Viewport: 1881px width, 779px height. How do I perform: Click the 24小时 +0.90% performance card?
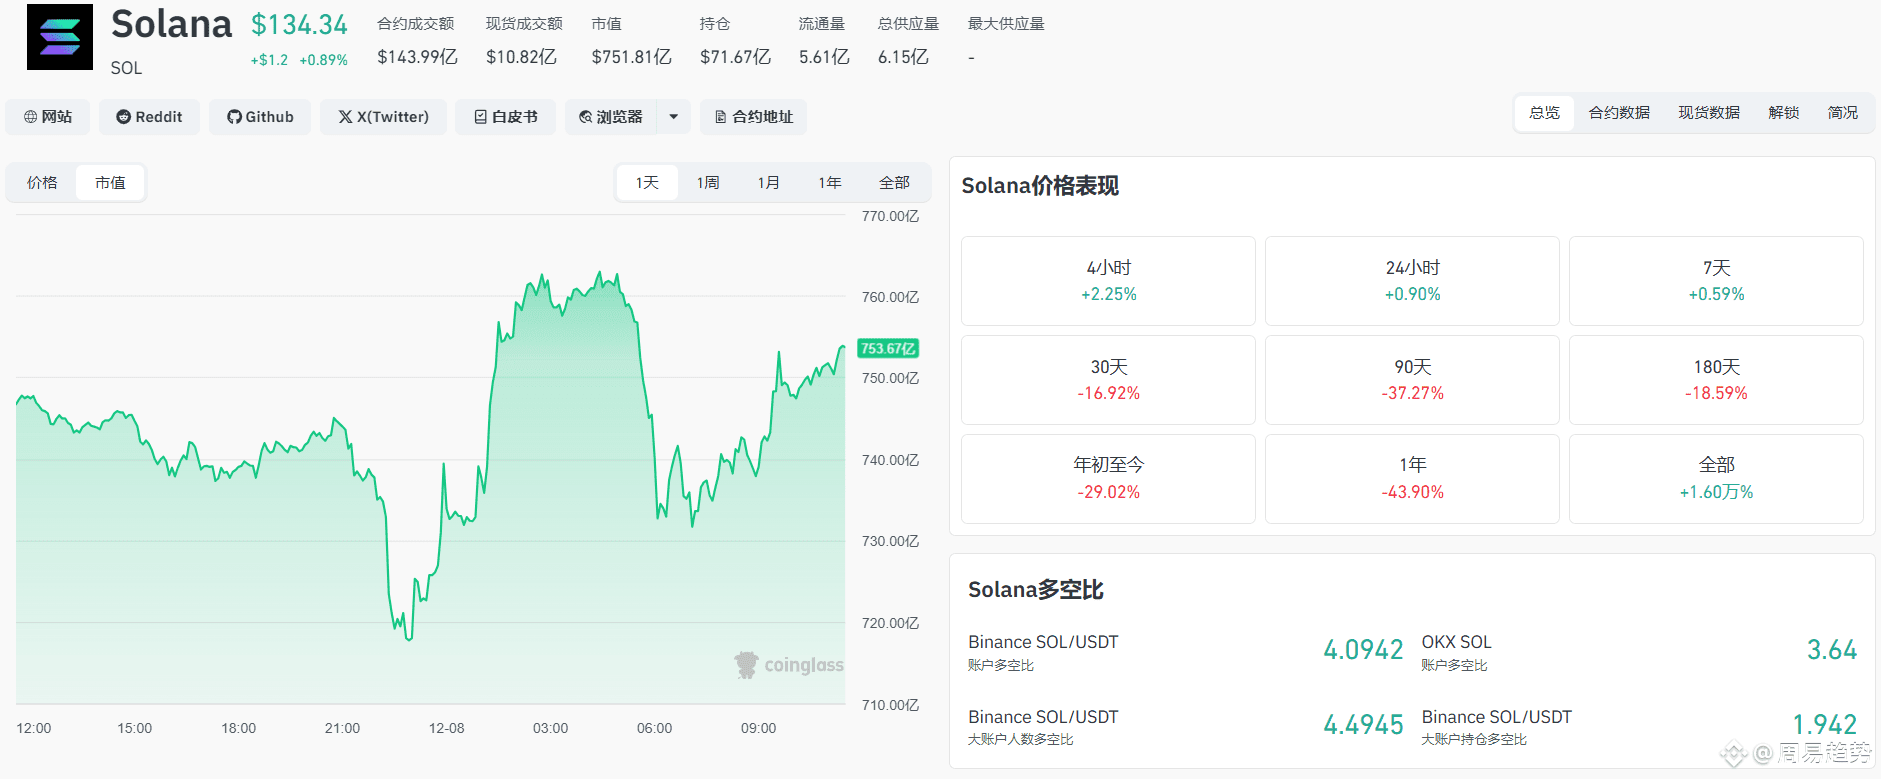click(1412, 281)
